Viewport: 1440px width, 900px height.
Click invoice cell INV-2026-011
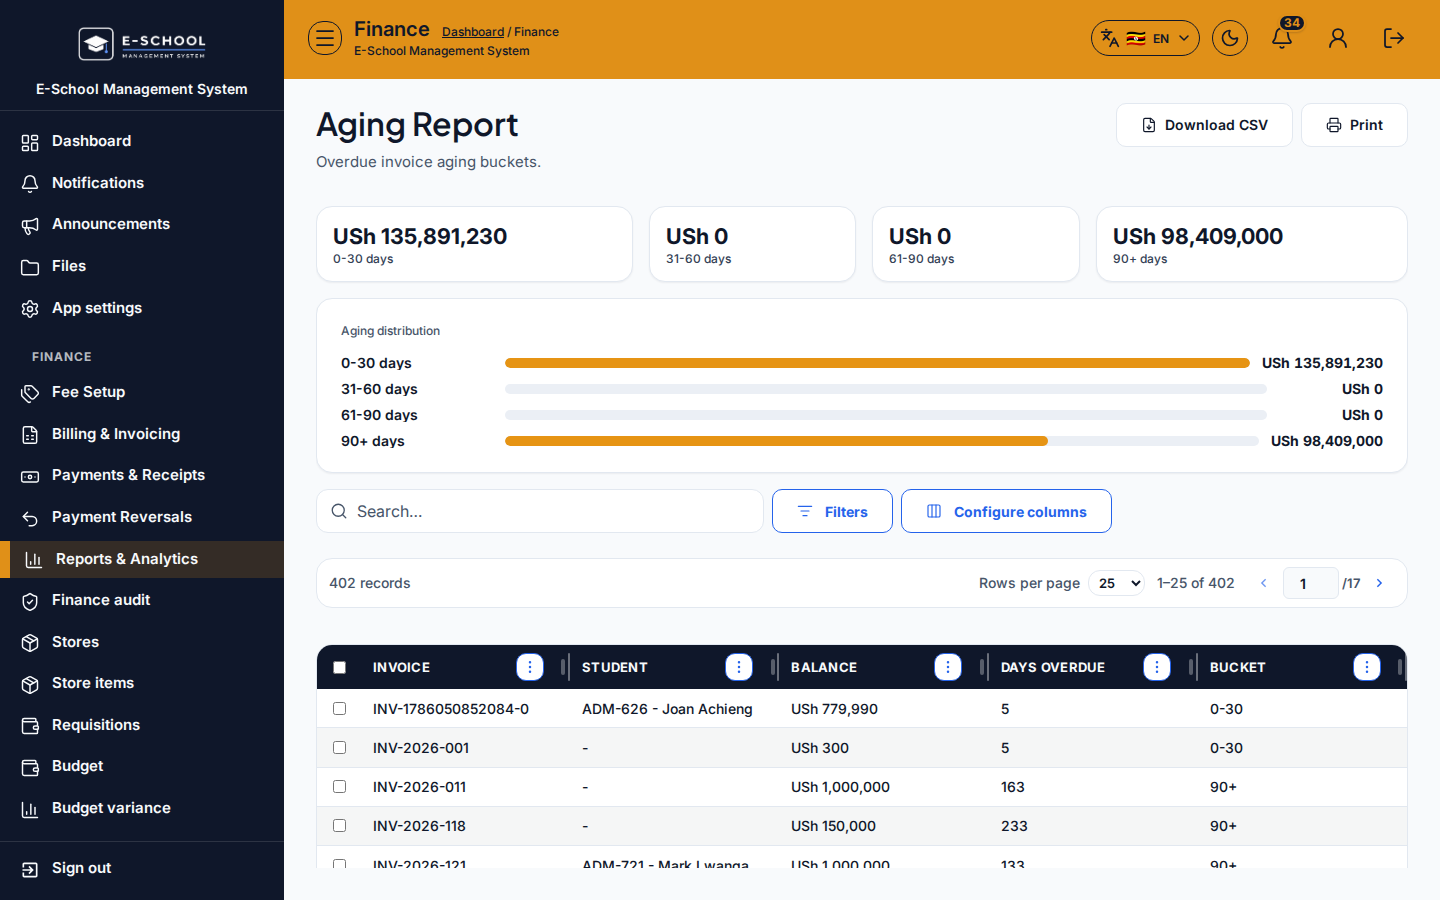click(419, 787)
